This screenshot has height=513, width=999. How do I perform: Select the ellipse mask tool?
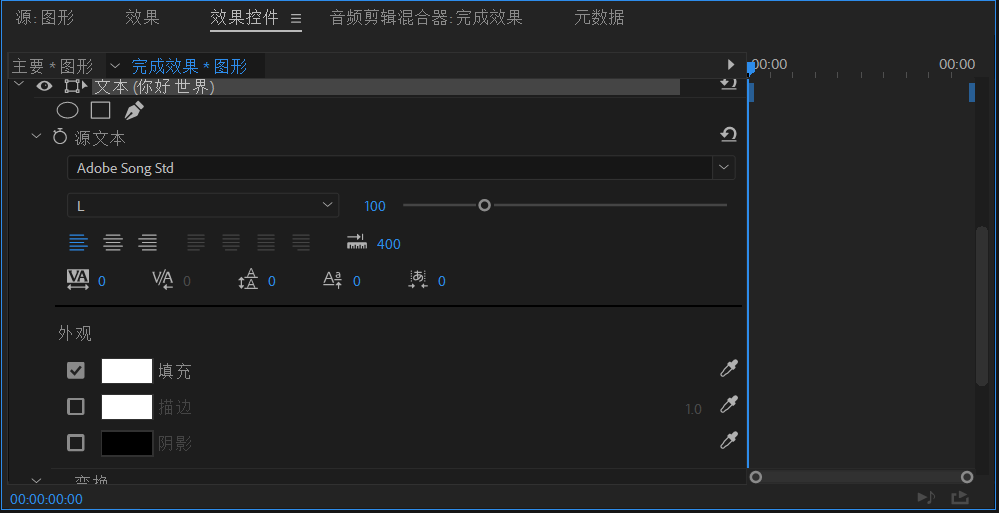point(68,111)
